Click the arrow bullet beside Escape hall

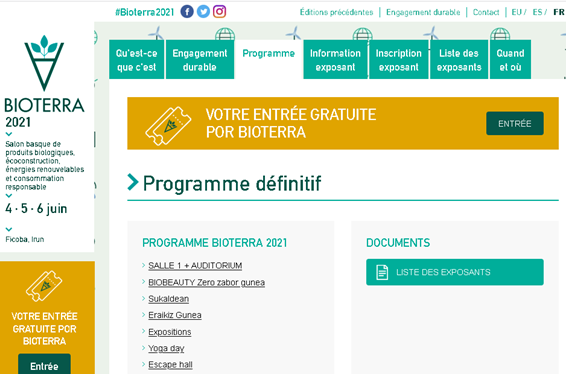pyautogui.click(x=144, y=364)
